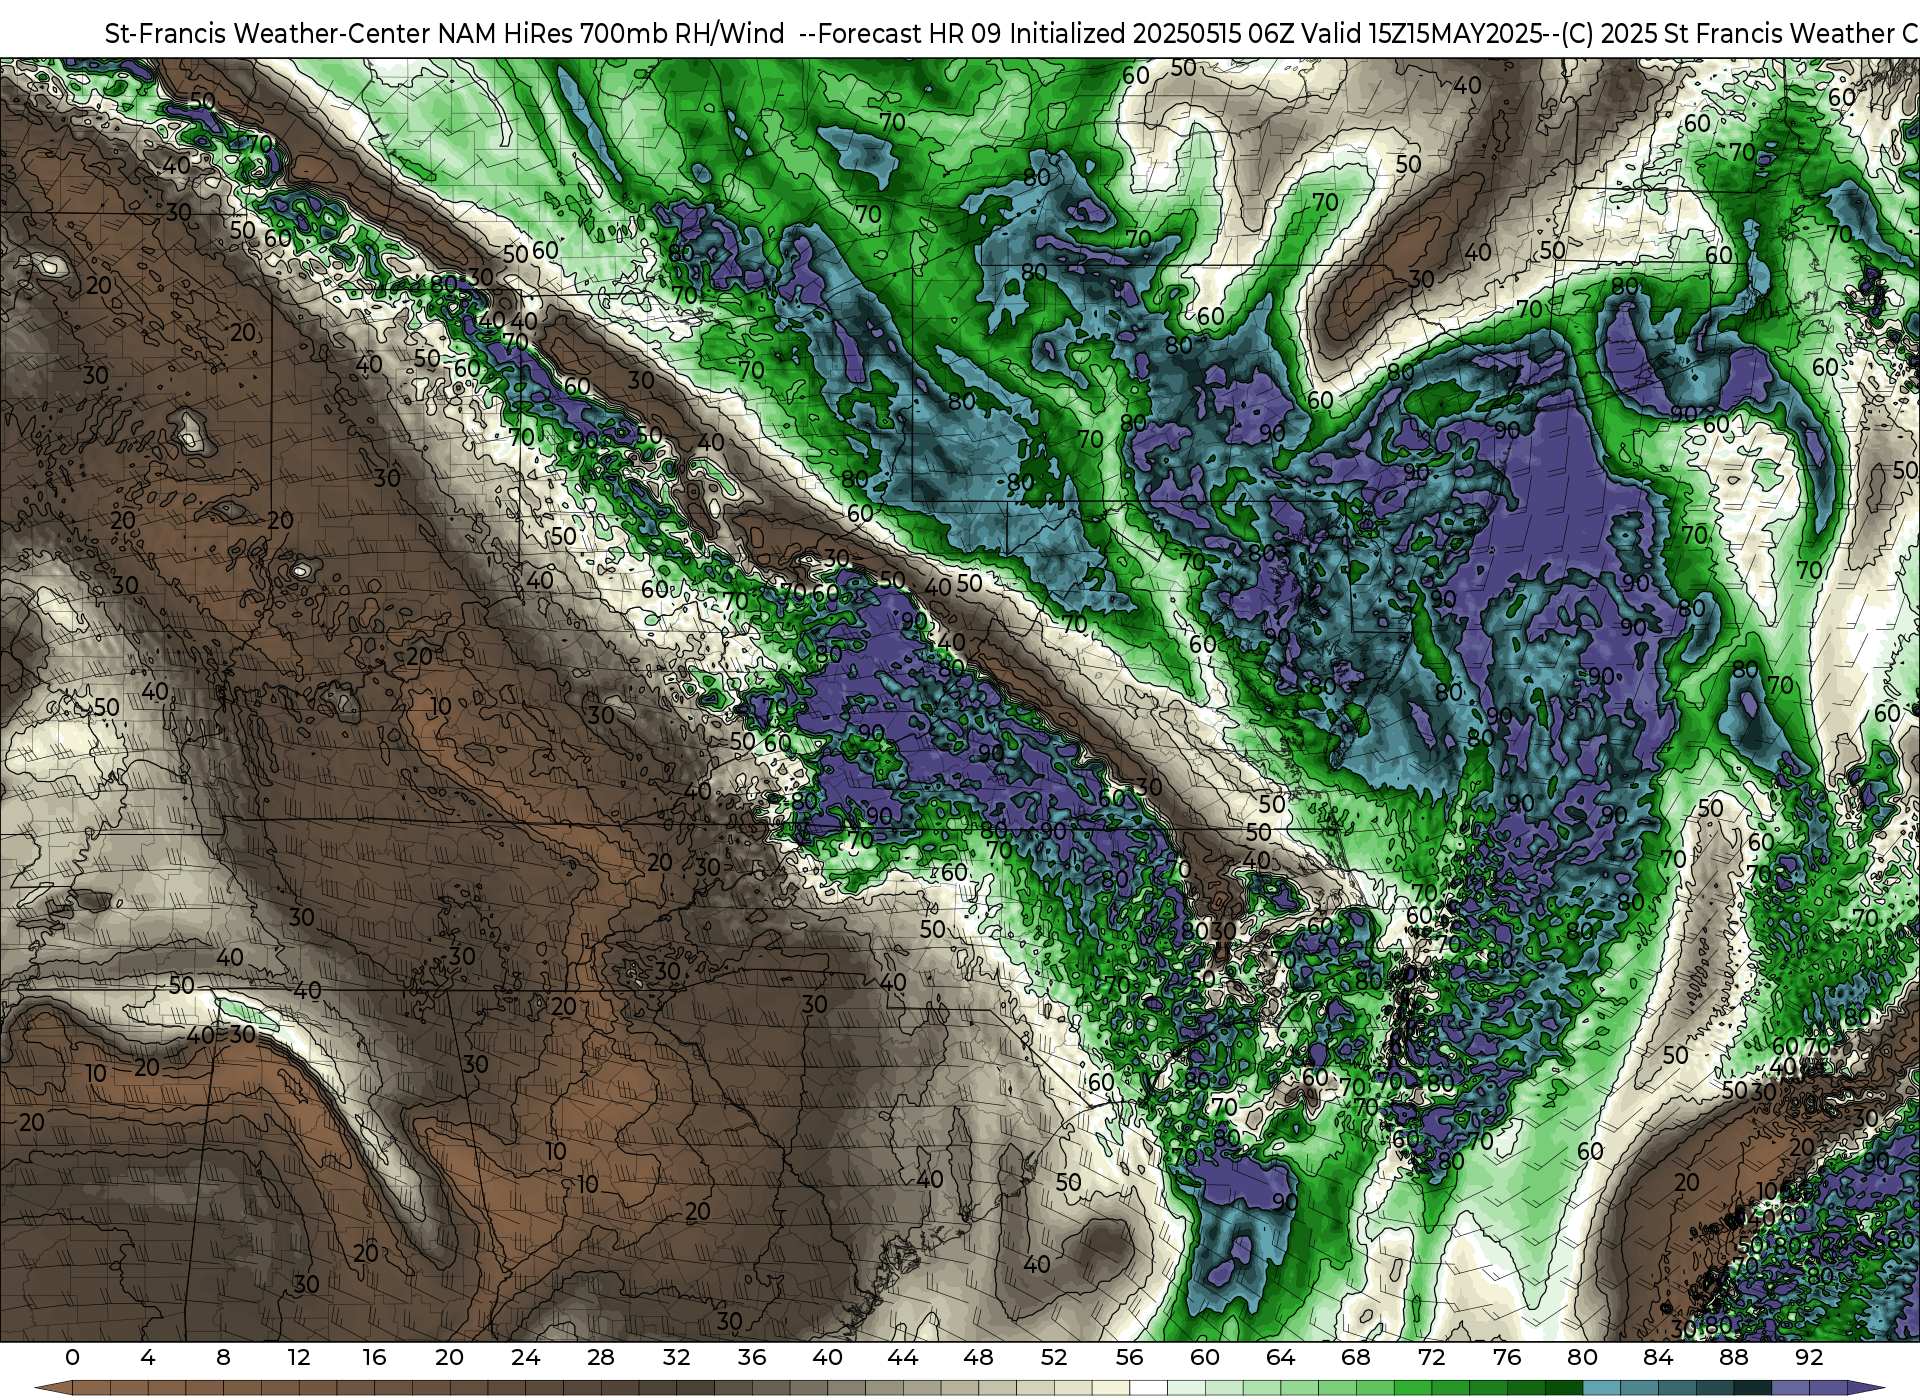Click the colorbar label 4

pyautogui.click(x=148, y=1357)
